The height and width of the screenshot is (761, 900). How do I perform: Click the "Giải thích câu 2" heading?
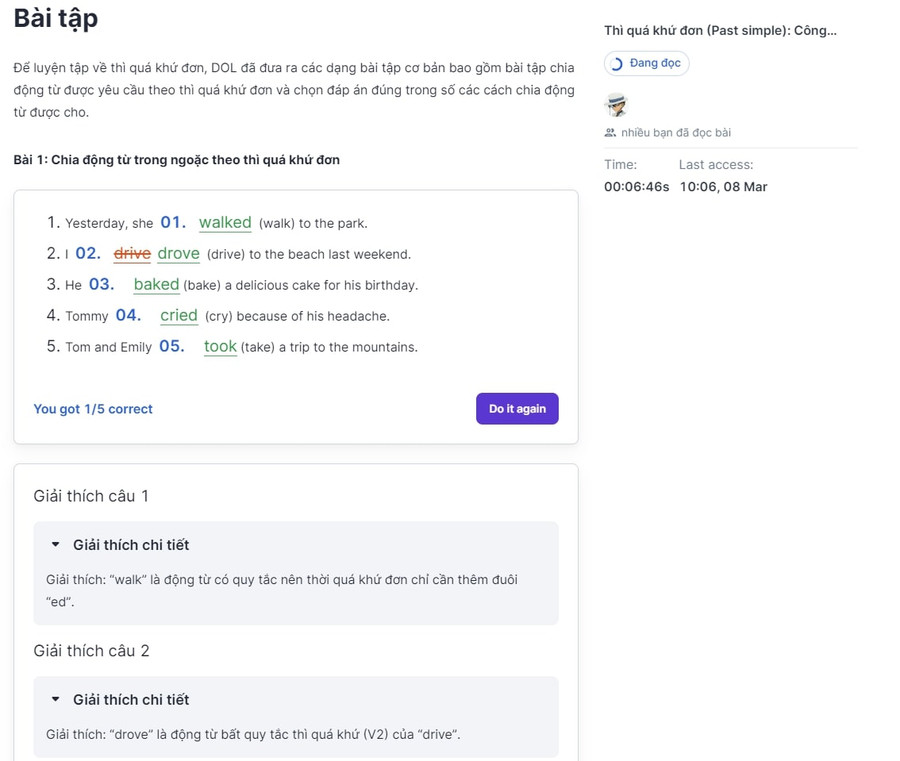coord(91,651)
